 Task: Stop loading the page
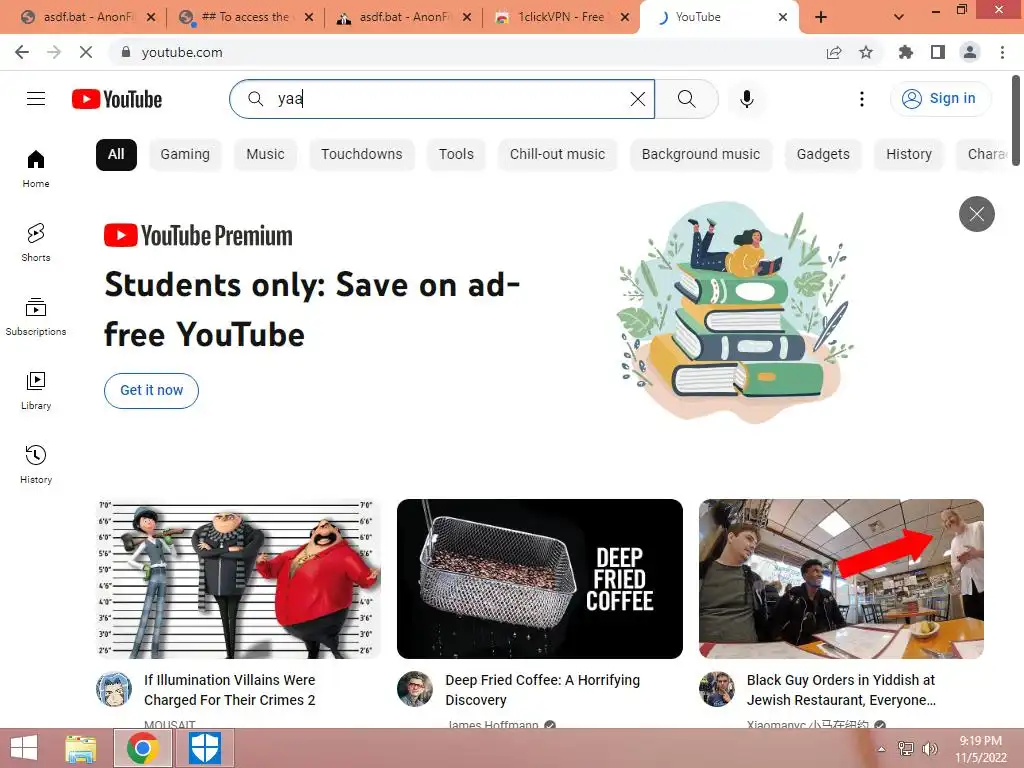point(86,52)
